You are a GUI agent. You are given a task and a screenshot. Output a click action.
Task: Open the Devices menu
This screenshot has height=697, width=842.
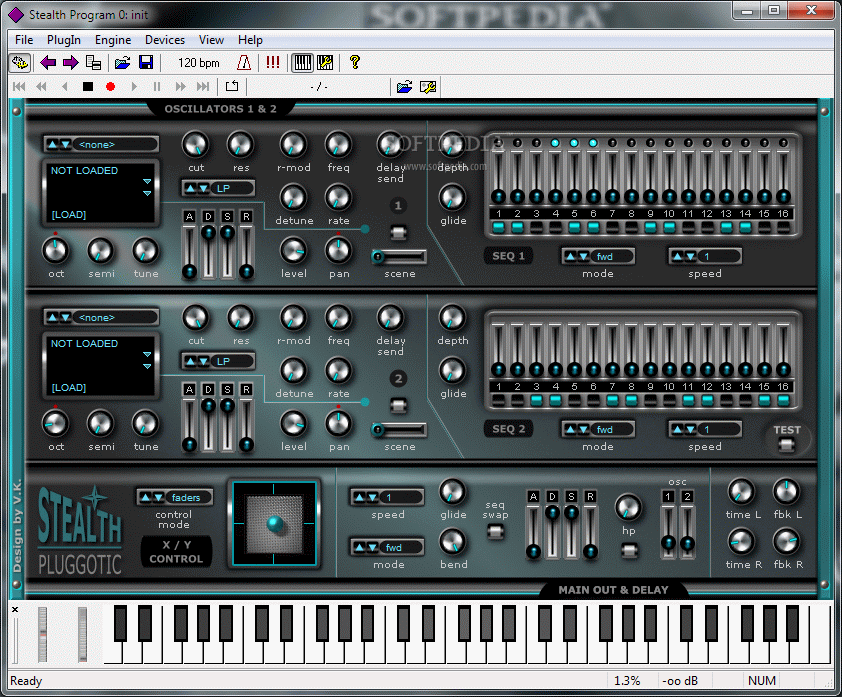pos(165,40)
